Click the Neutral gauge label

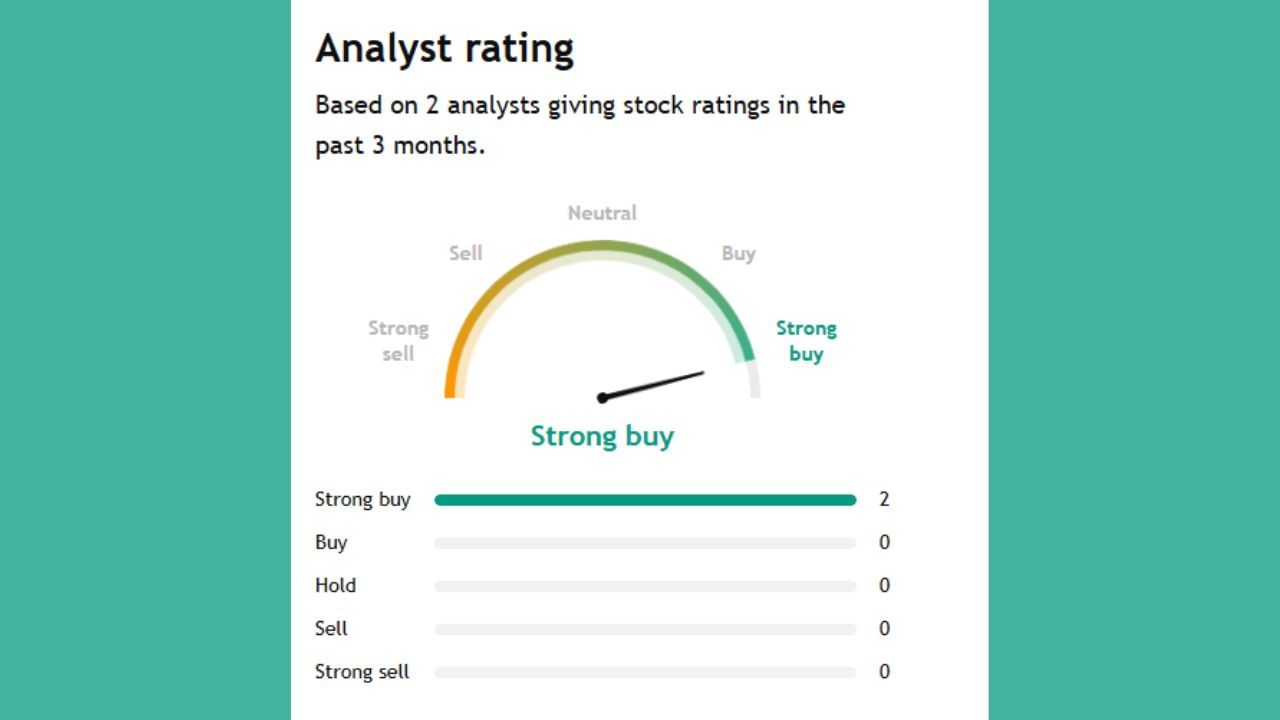(x=602, y=213)
